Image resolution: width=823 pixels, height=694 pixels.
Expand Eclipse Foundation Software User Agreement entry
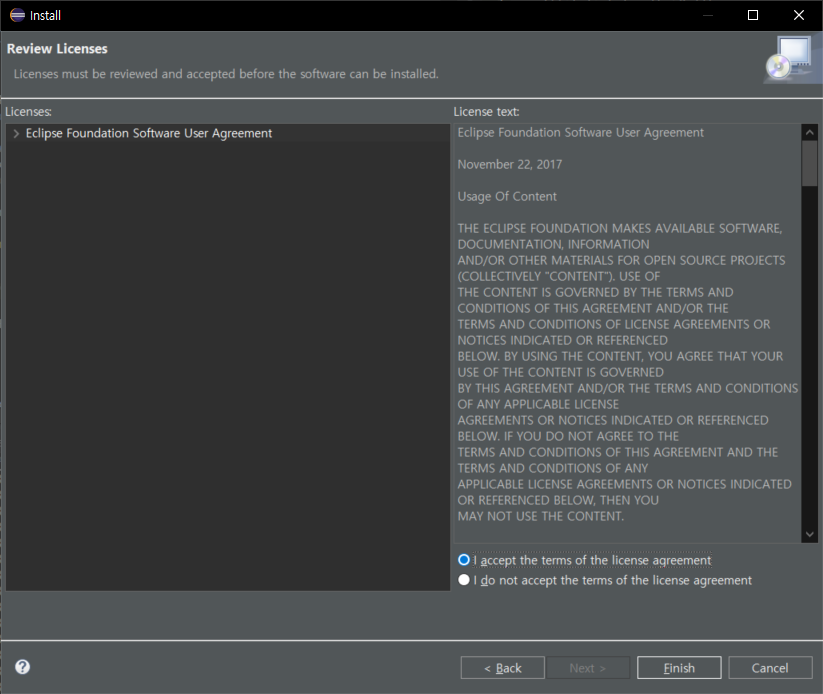click(16, 133)
